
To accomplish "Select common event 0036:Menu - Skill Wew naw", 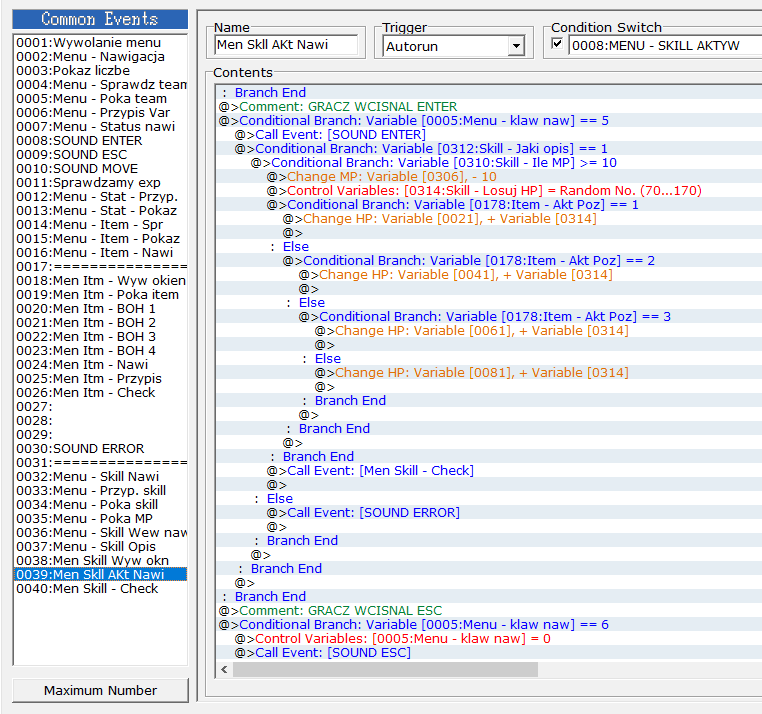I will (x=100, y=533).
